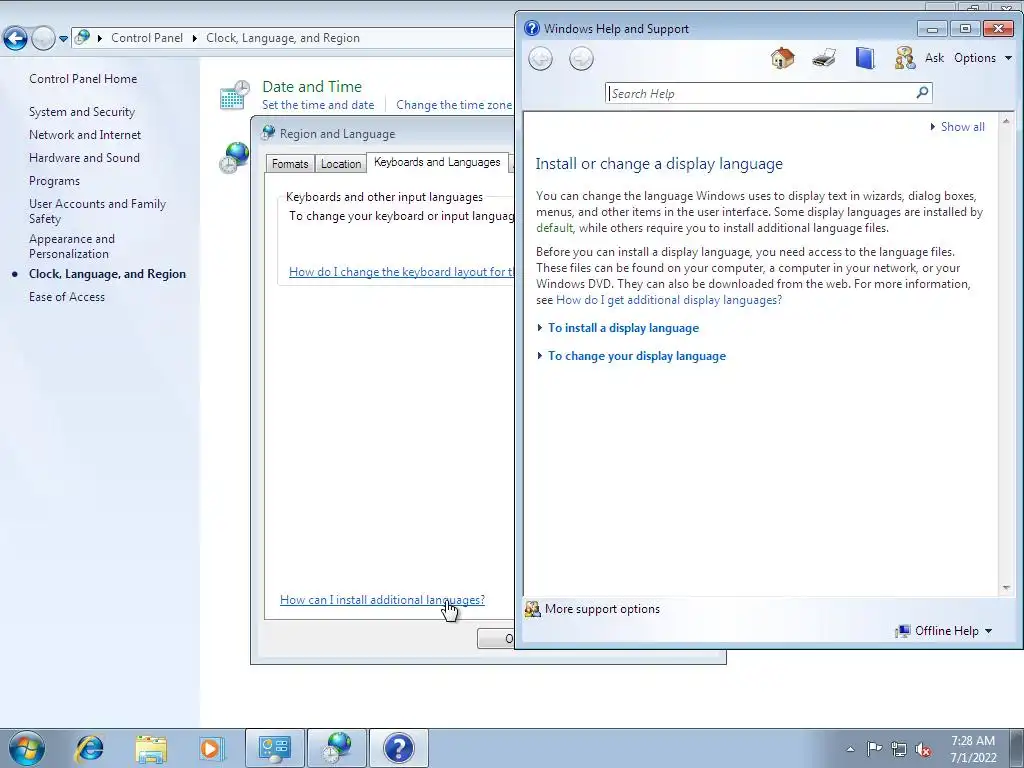Open Programs category
This screenshot has height=768, width=1024.
[x=54, y=181]
